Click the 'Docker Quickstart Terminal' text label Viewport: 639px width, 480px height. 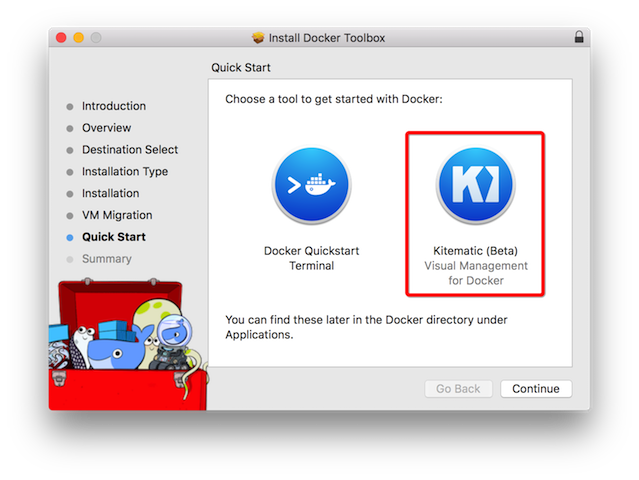click(x=312, y=258)
